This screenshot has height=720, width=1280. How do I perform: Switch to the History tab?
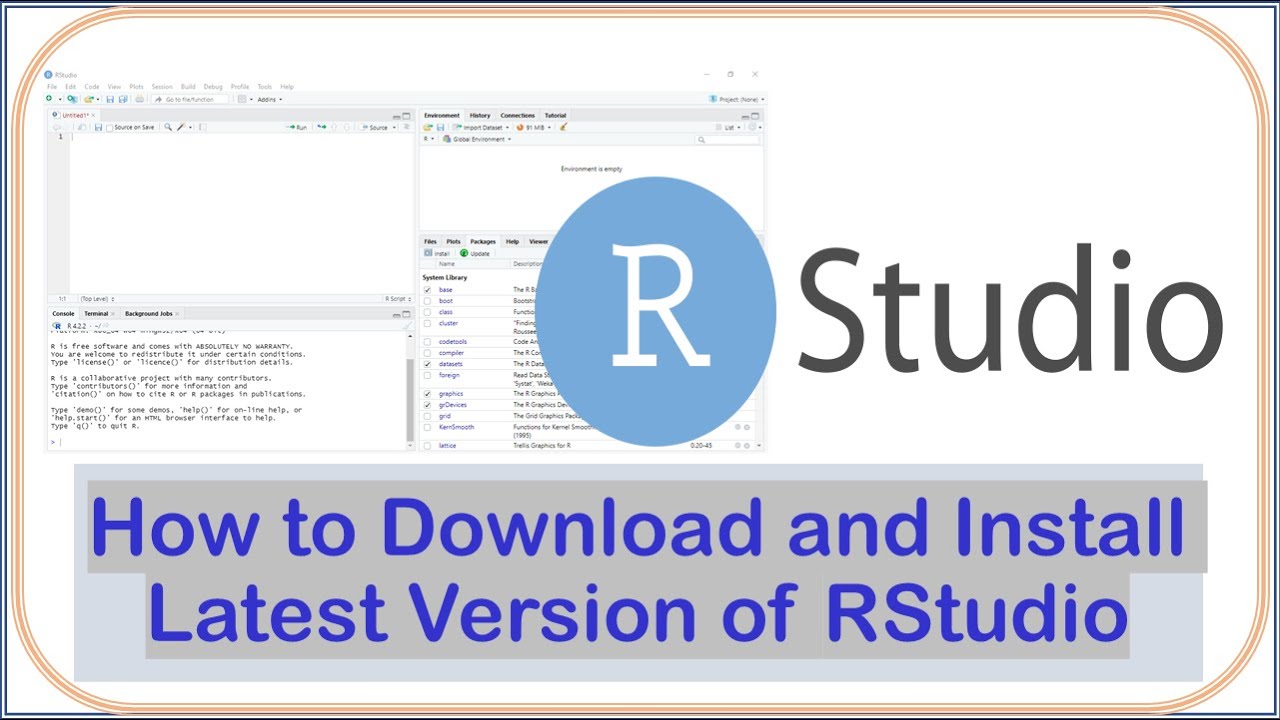[480, 115]
